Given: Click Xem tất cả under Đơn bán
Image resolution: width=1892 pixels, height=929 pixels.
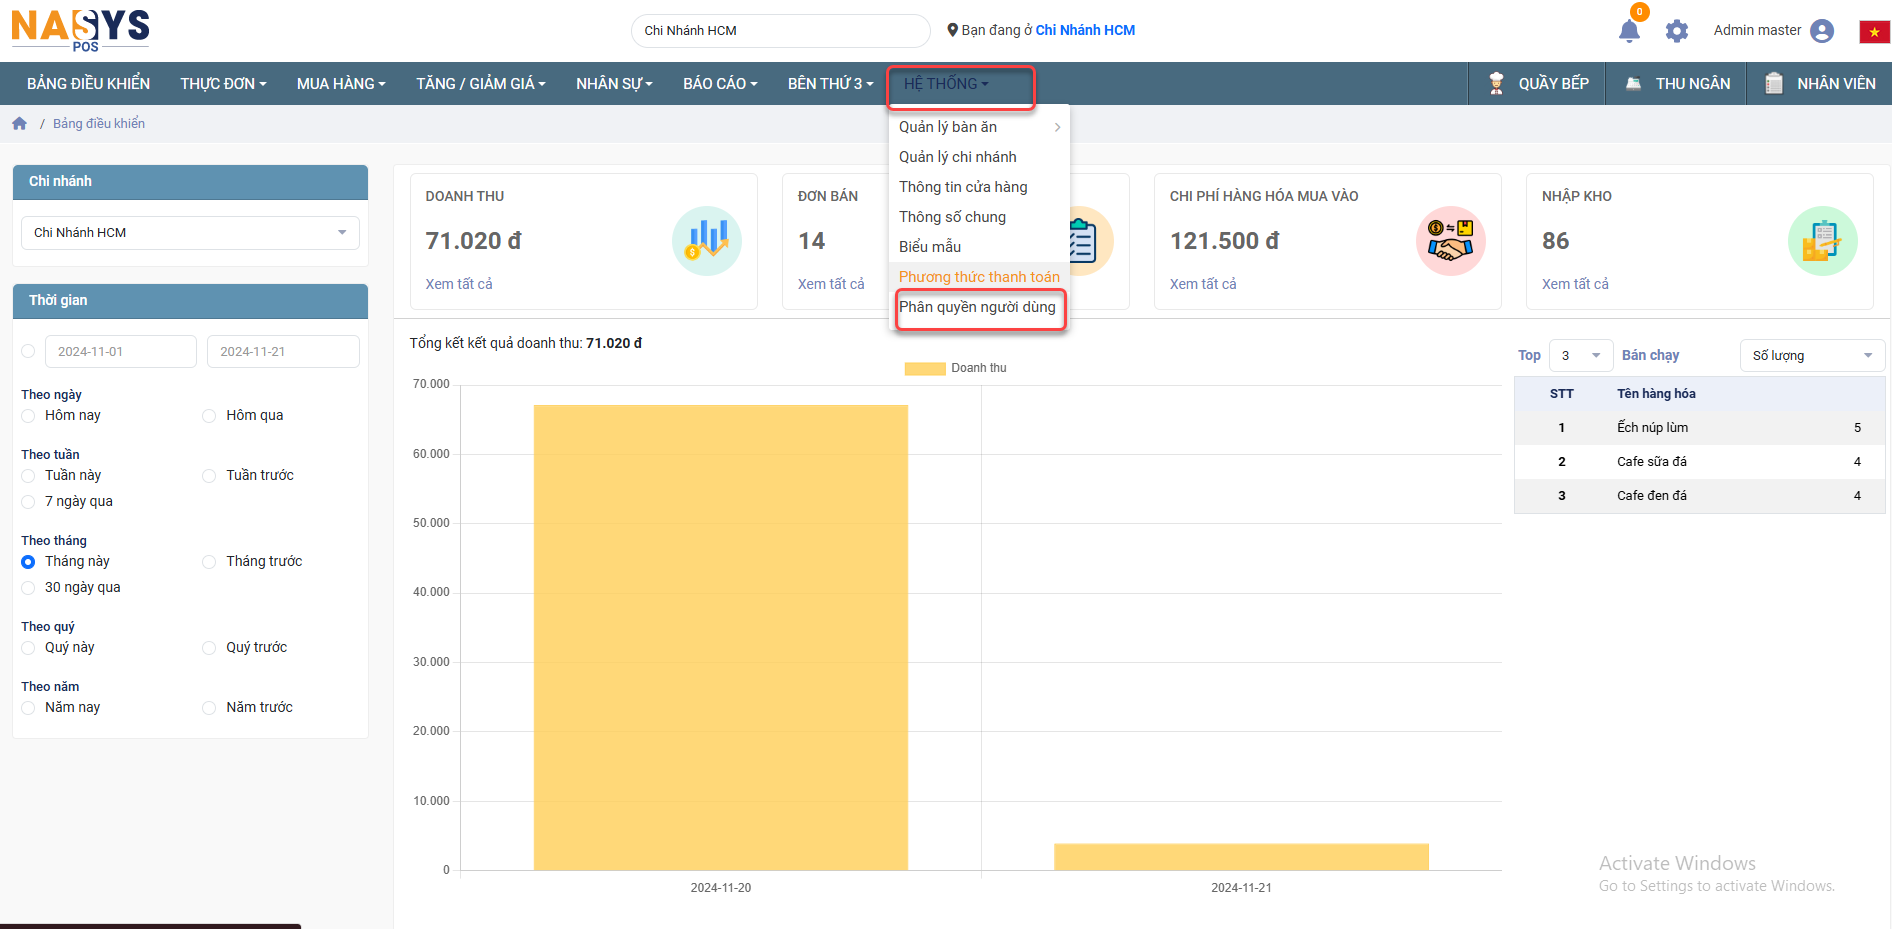Looking at the screenshot, I should tap(831, 284).
